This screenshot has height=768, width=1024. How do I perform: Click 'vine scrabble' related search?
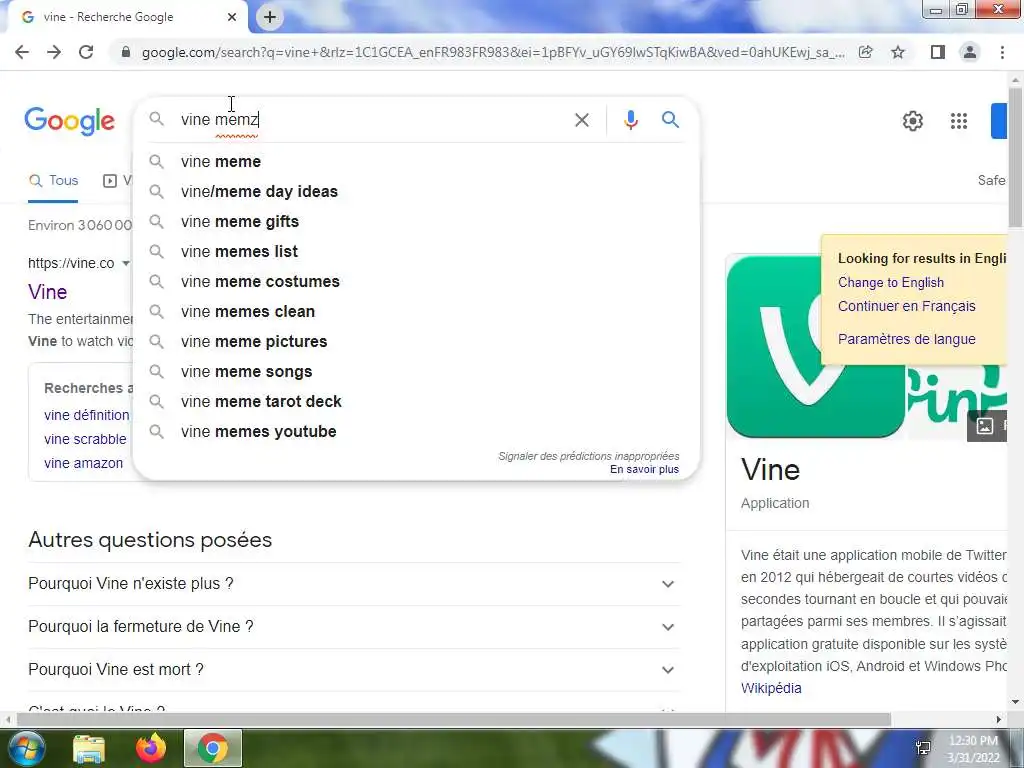coord(86,440)
